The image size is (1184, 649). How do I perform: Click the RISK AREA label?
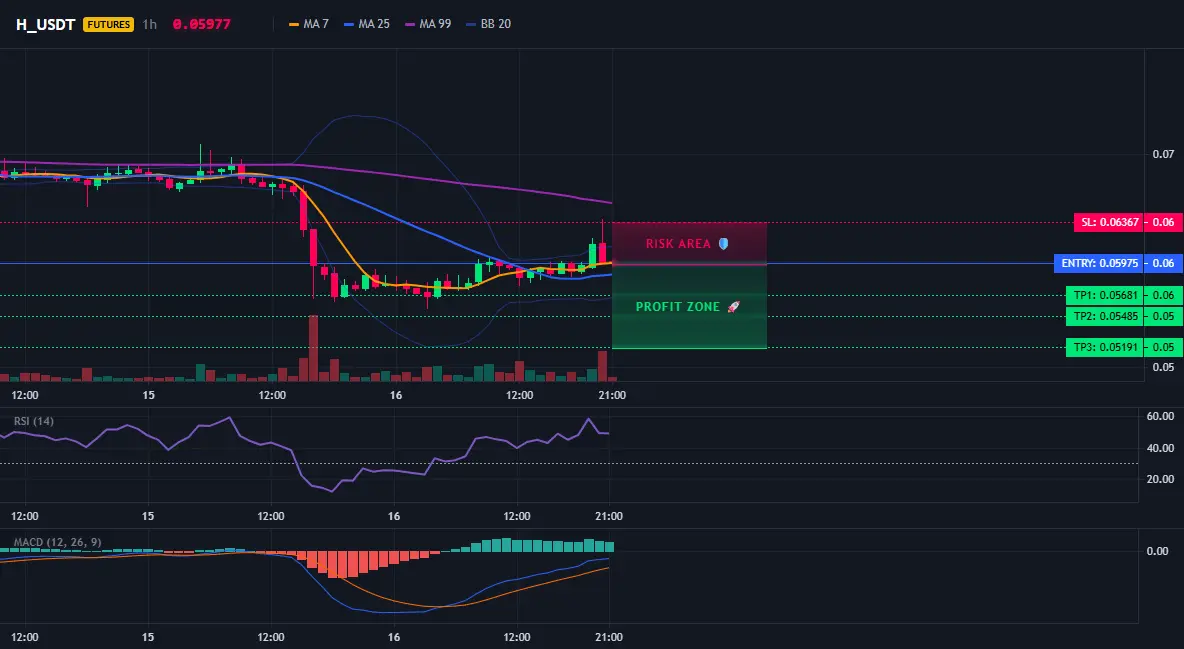tap(678, 244)
